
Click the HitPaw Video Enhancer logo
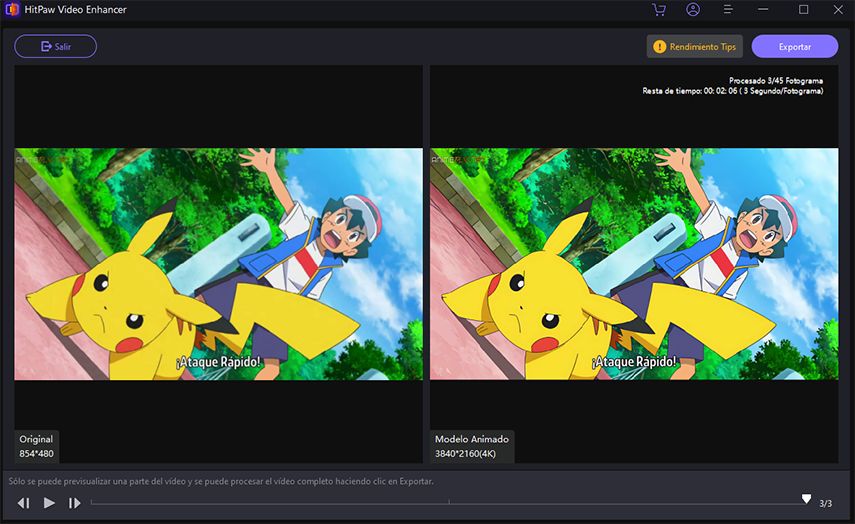(x=11, y=10)
